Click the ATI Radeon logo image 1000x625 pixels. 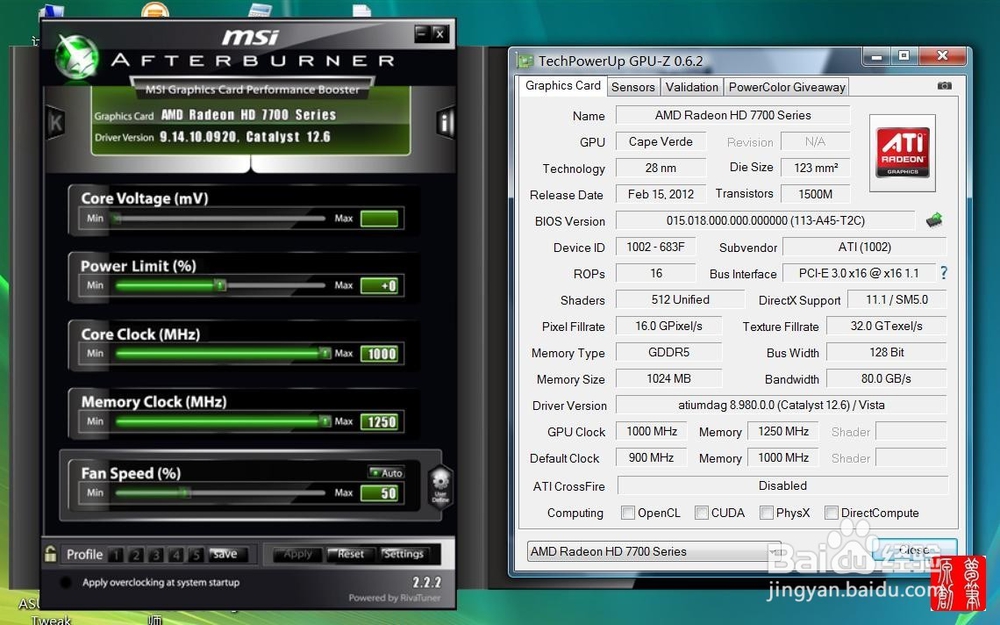902,152
